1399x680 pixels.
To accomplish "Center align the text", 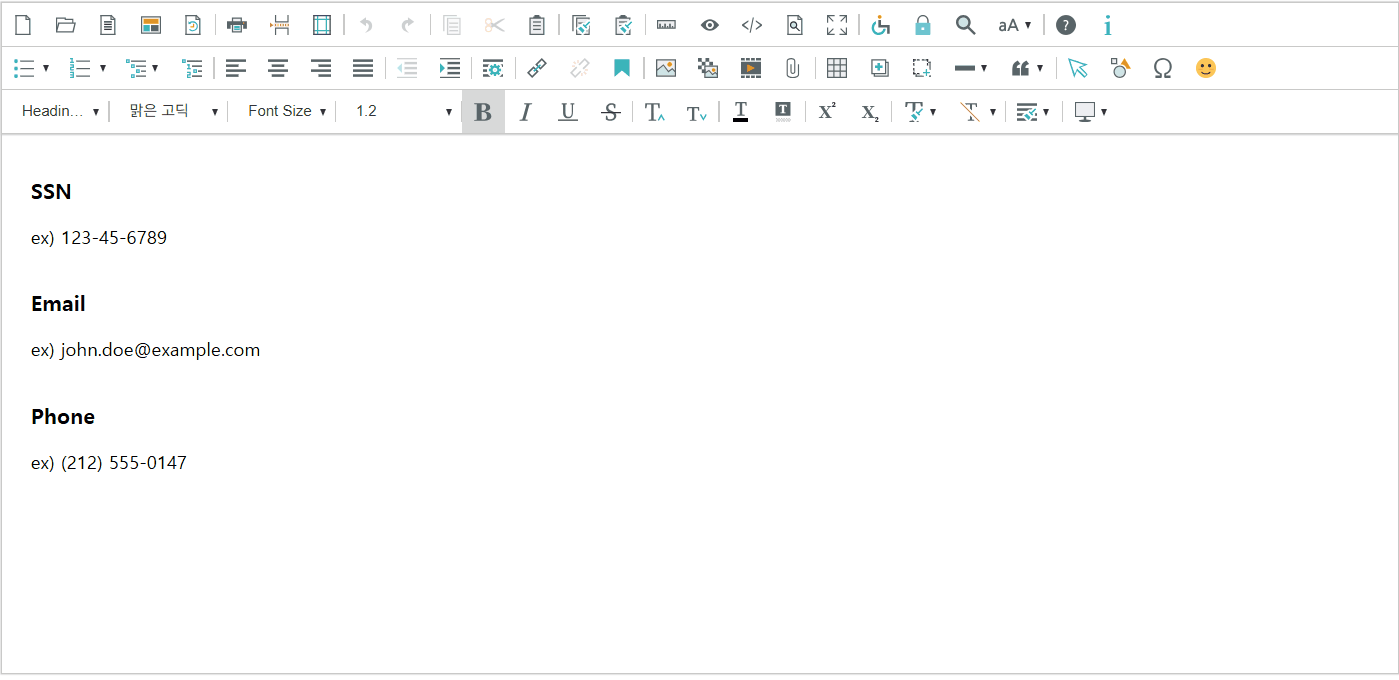I will point(278,68).
